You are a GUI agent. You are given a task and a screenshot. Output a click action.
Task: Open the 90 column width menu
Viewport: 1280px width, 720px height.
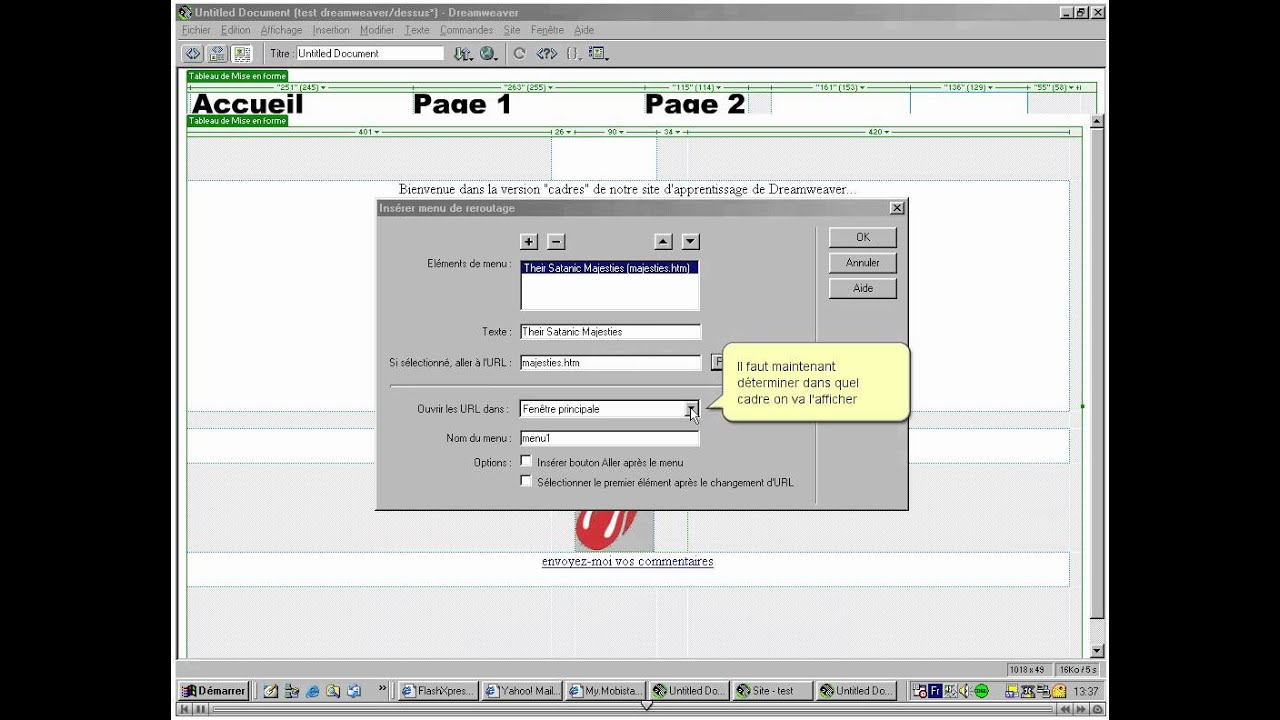(x=616, y=132)
